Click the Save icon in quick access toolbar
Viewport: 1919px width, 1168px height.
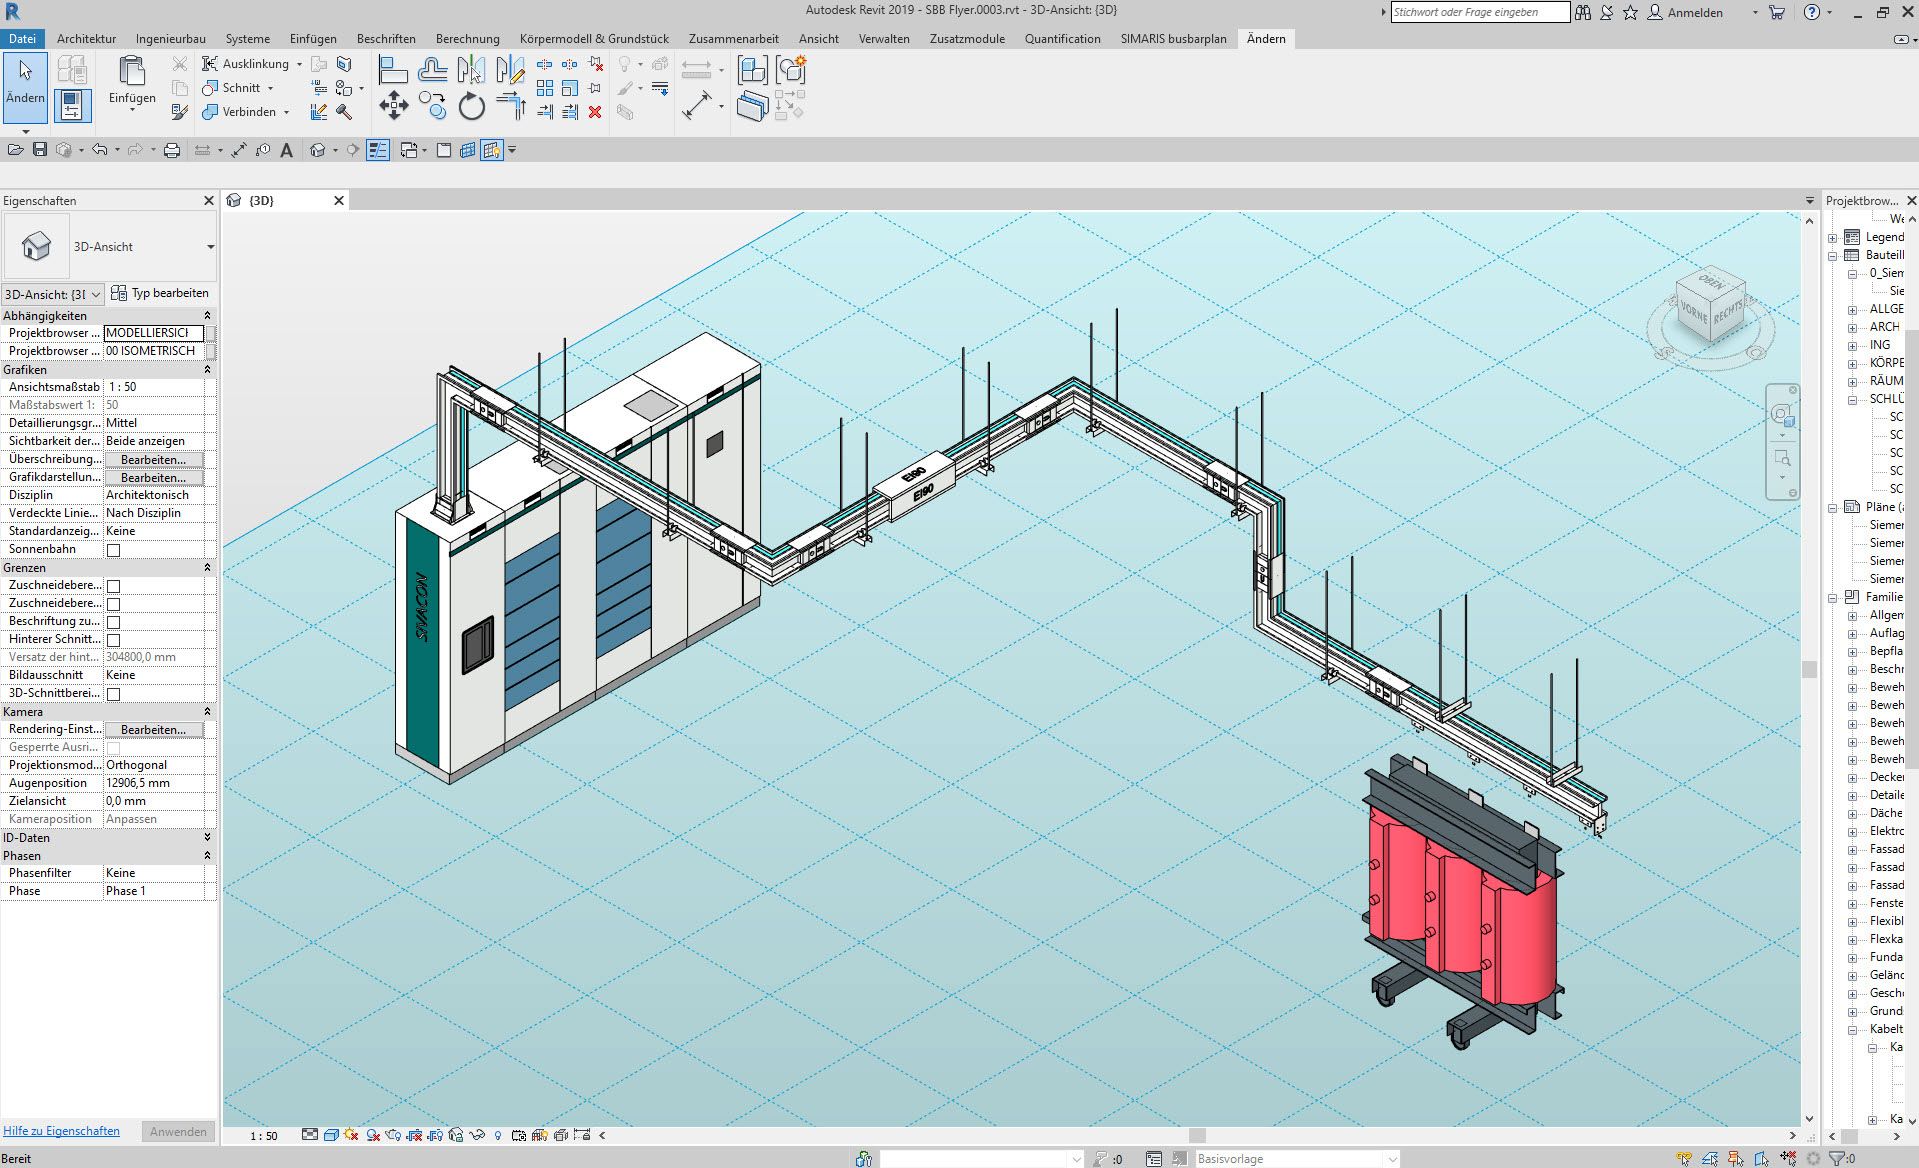(40, 150)
